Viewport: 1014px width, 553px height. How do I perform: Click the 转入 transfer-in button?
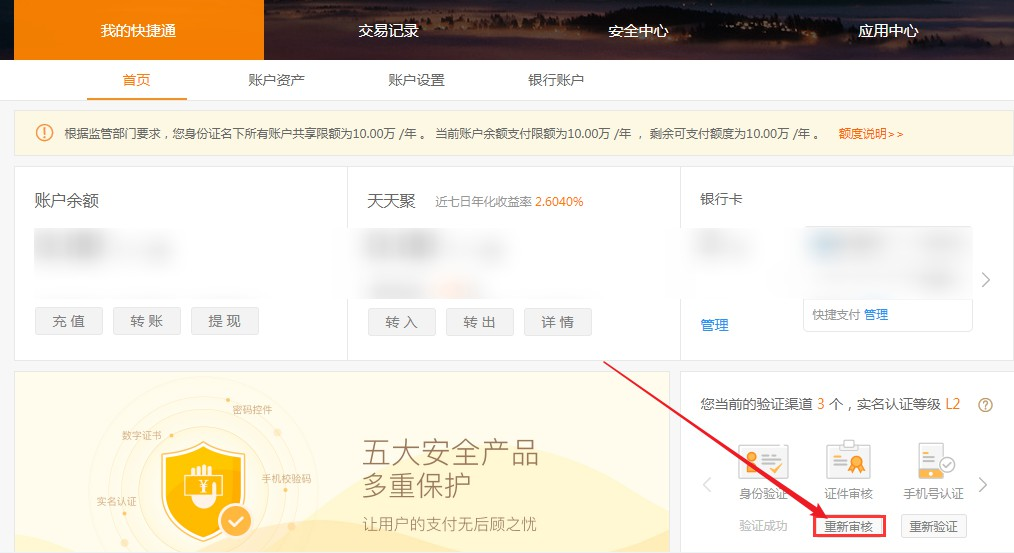coord(401,322)
